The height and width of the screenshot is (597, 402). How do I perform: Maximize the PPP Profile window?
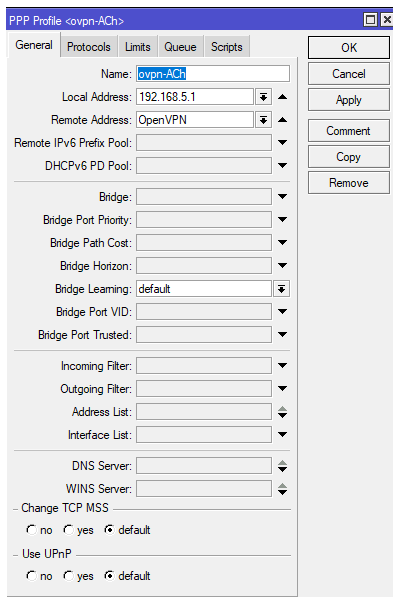click(370, 20)
